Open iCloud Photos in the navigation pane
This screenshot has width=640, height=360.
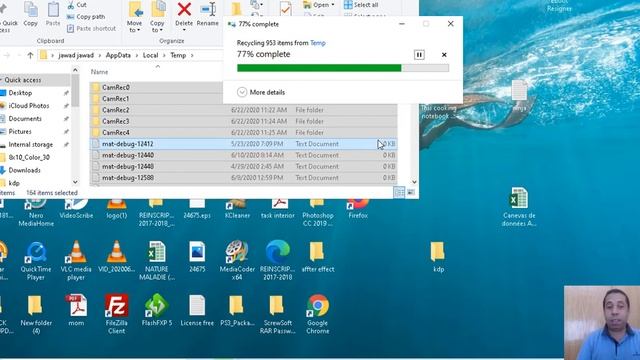(29, 106)
